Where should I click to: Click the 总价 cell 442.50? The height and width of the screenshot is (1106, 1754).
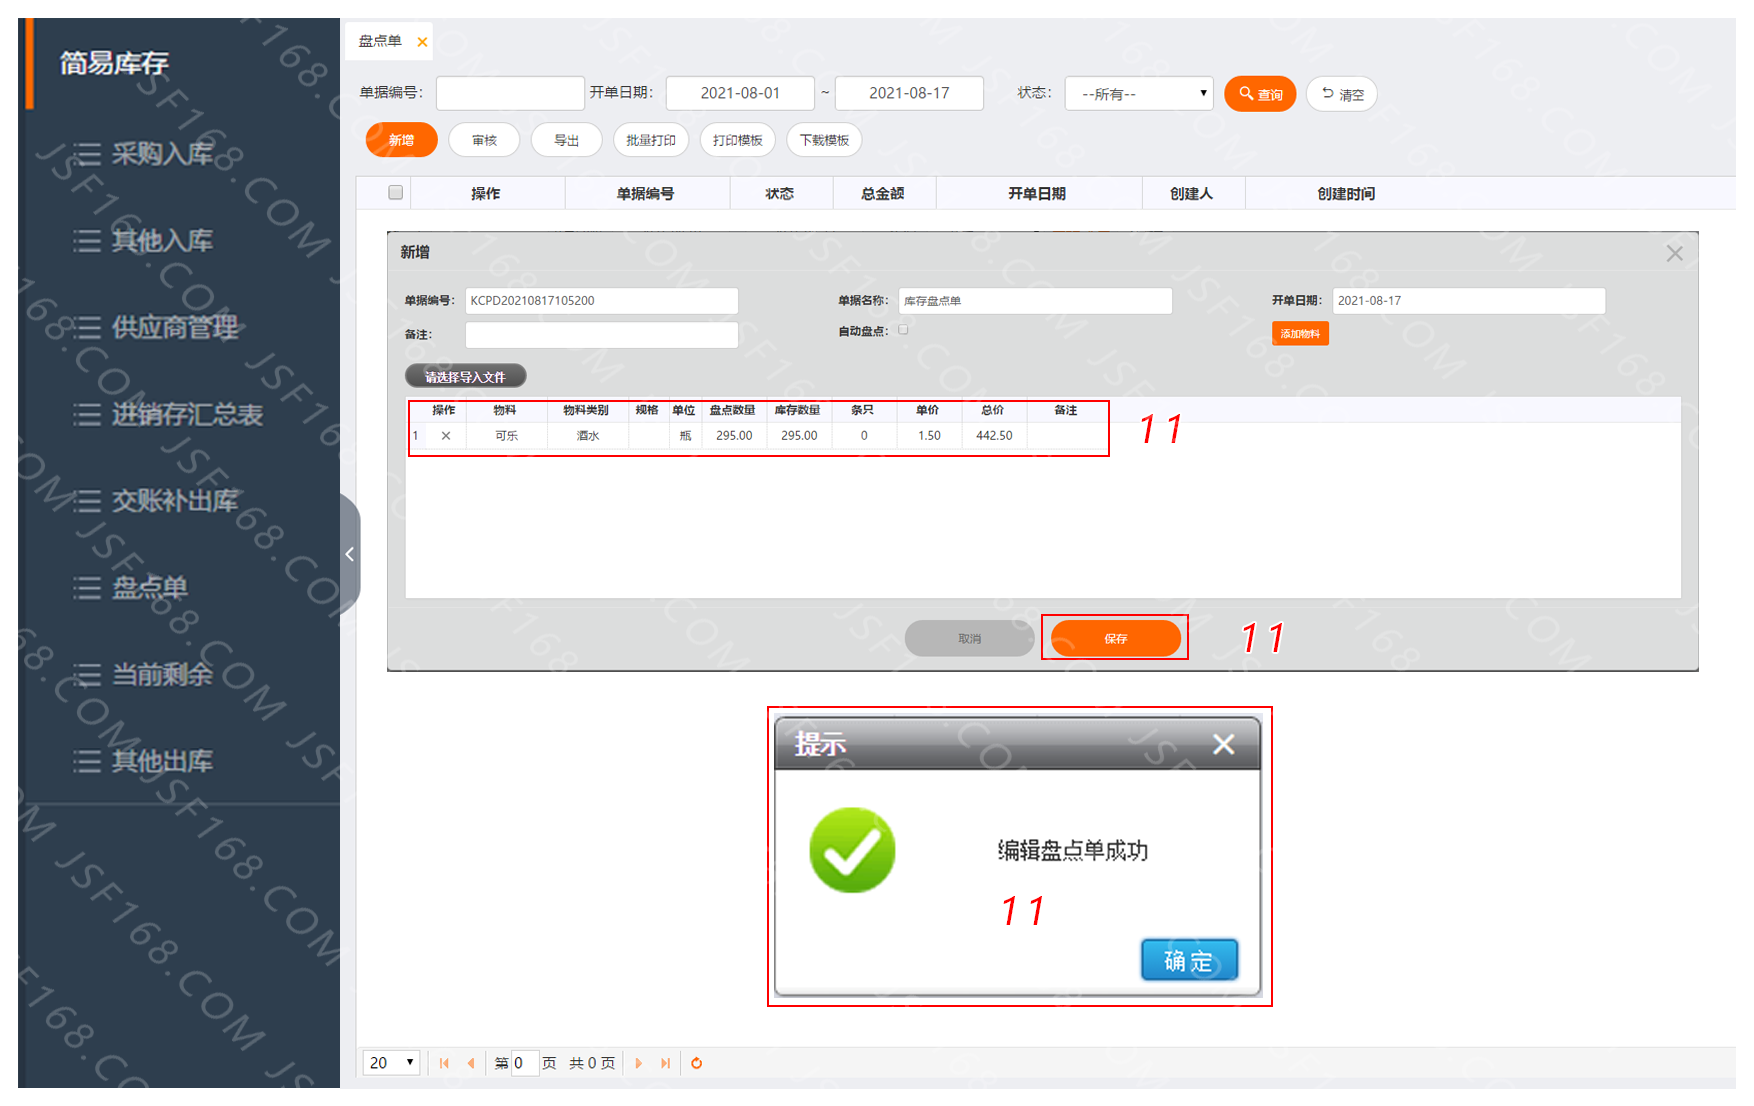[x=994, y=436]
